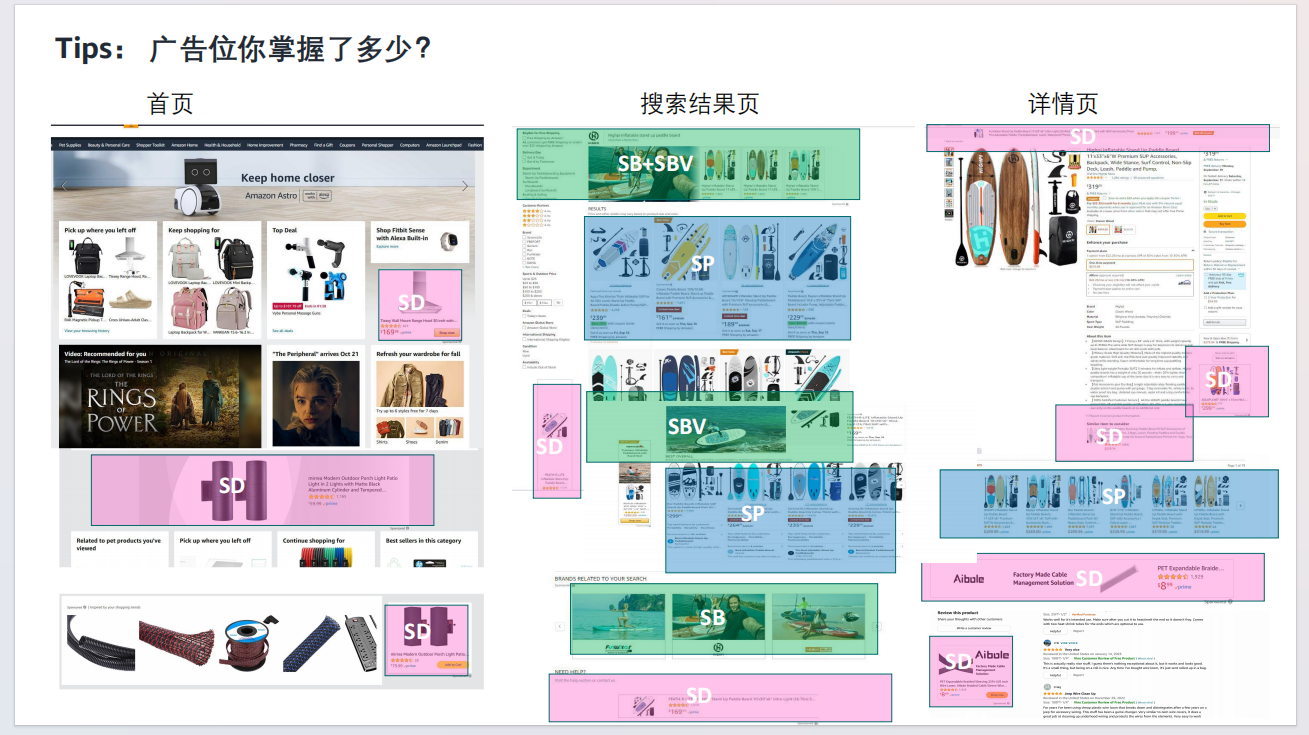Click See all deals link
Image resolution: width=1309 pixels, height=735 pixels.
tap(282, 330)
